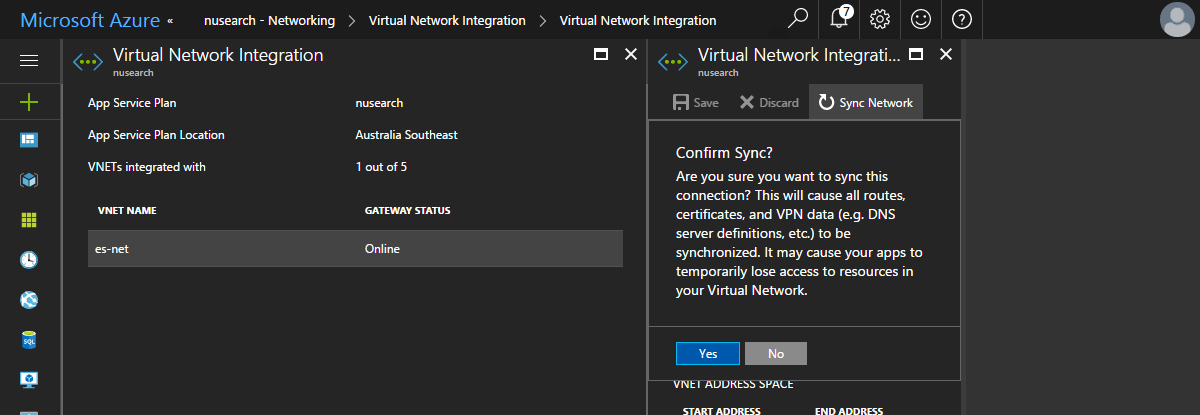Confirm sync by clicking Yes
Screen dimensions: 1200x415
708,353
